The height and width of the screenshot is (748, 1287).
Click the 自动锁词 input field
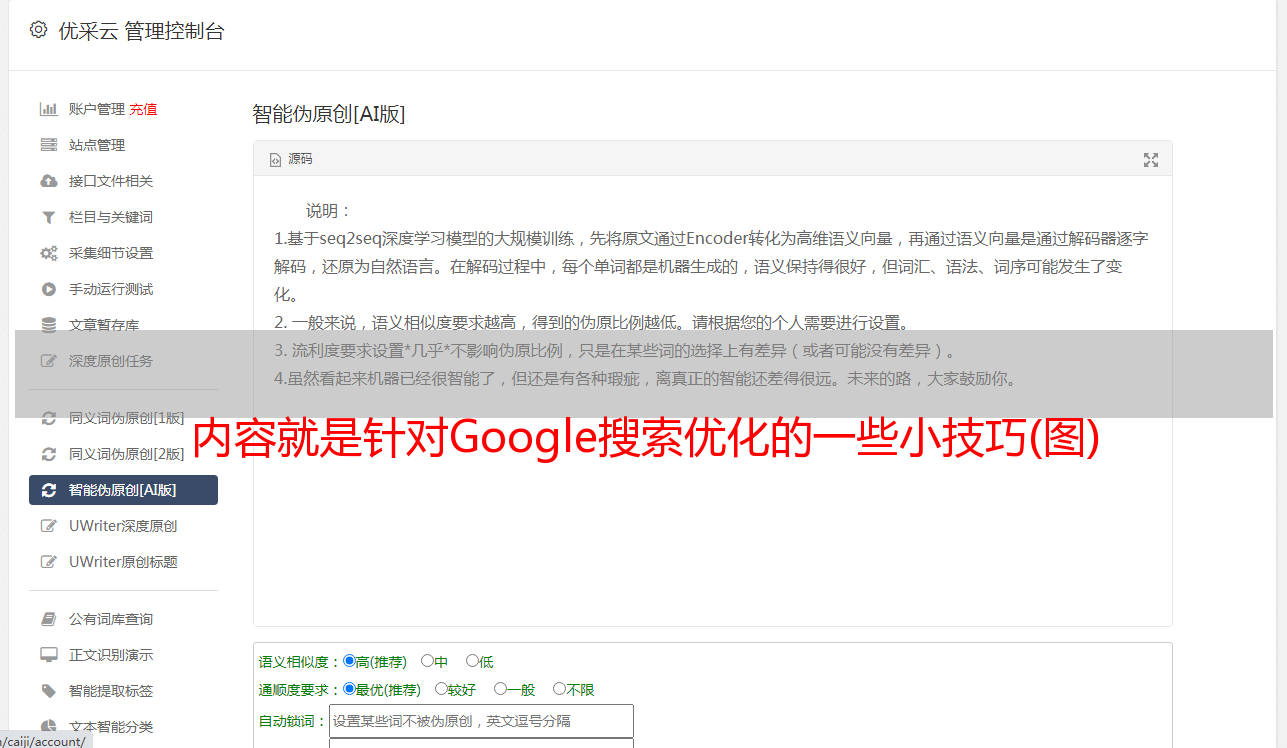481,721
